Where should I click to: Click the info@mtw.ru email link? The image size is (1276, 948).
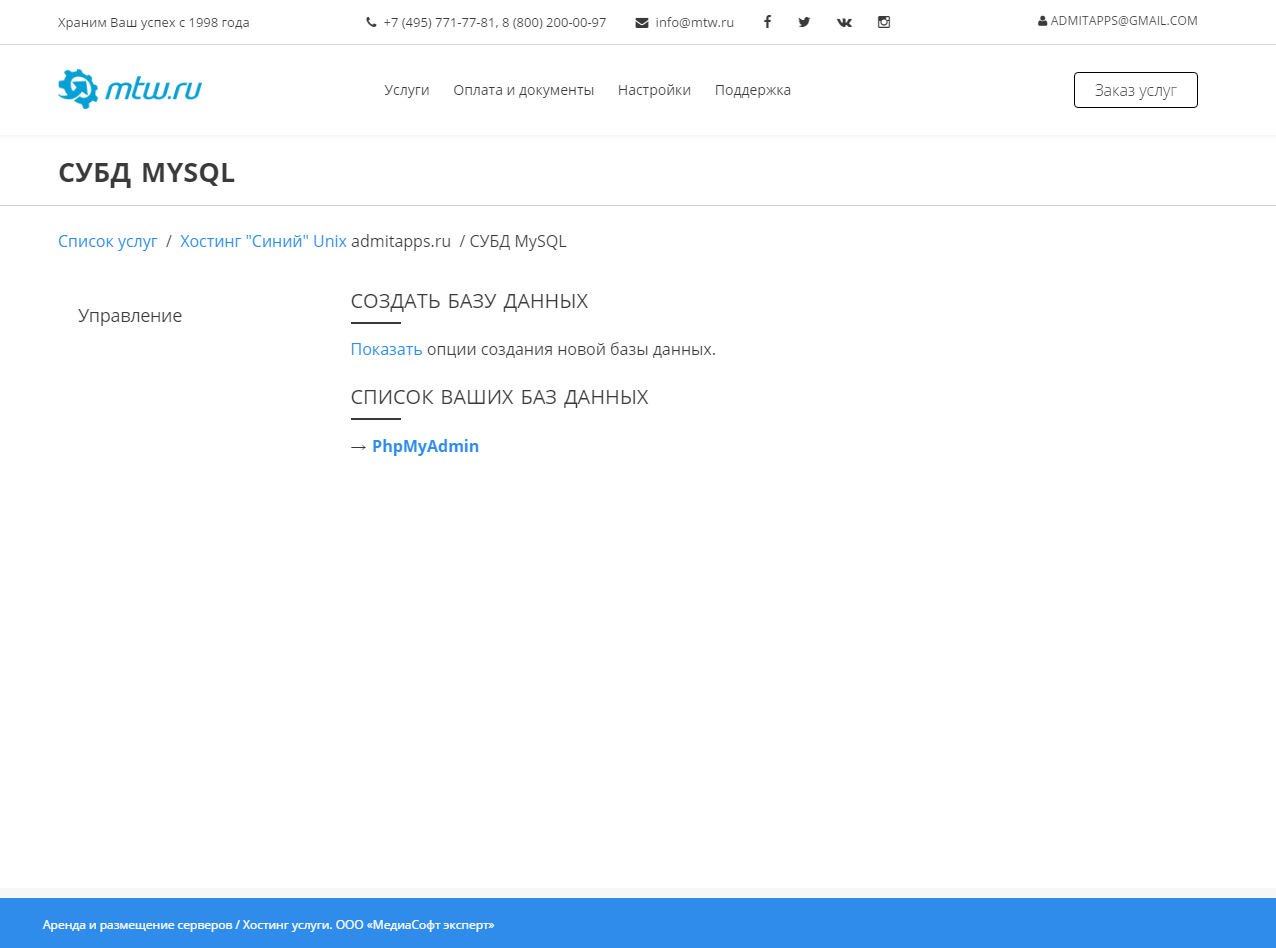coord(695,22)
